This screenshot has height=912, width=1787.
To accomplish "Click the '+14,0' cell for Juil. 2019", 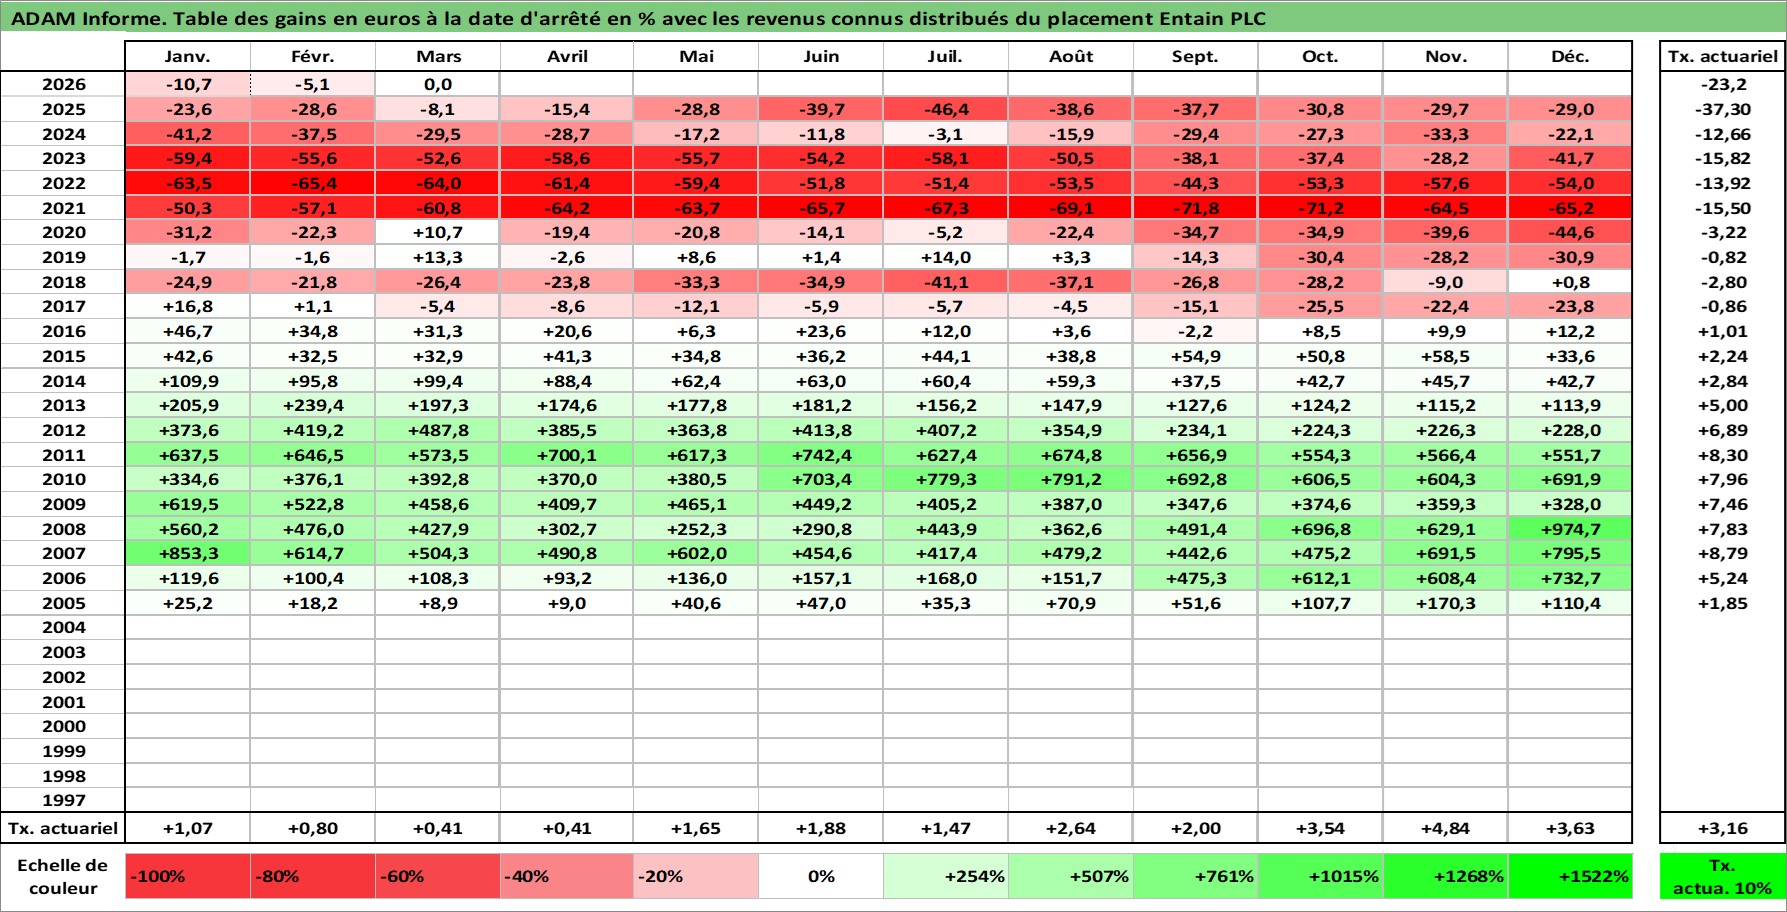I will point(946,257).
